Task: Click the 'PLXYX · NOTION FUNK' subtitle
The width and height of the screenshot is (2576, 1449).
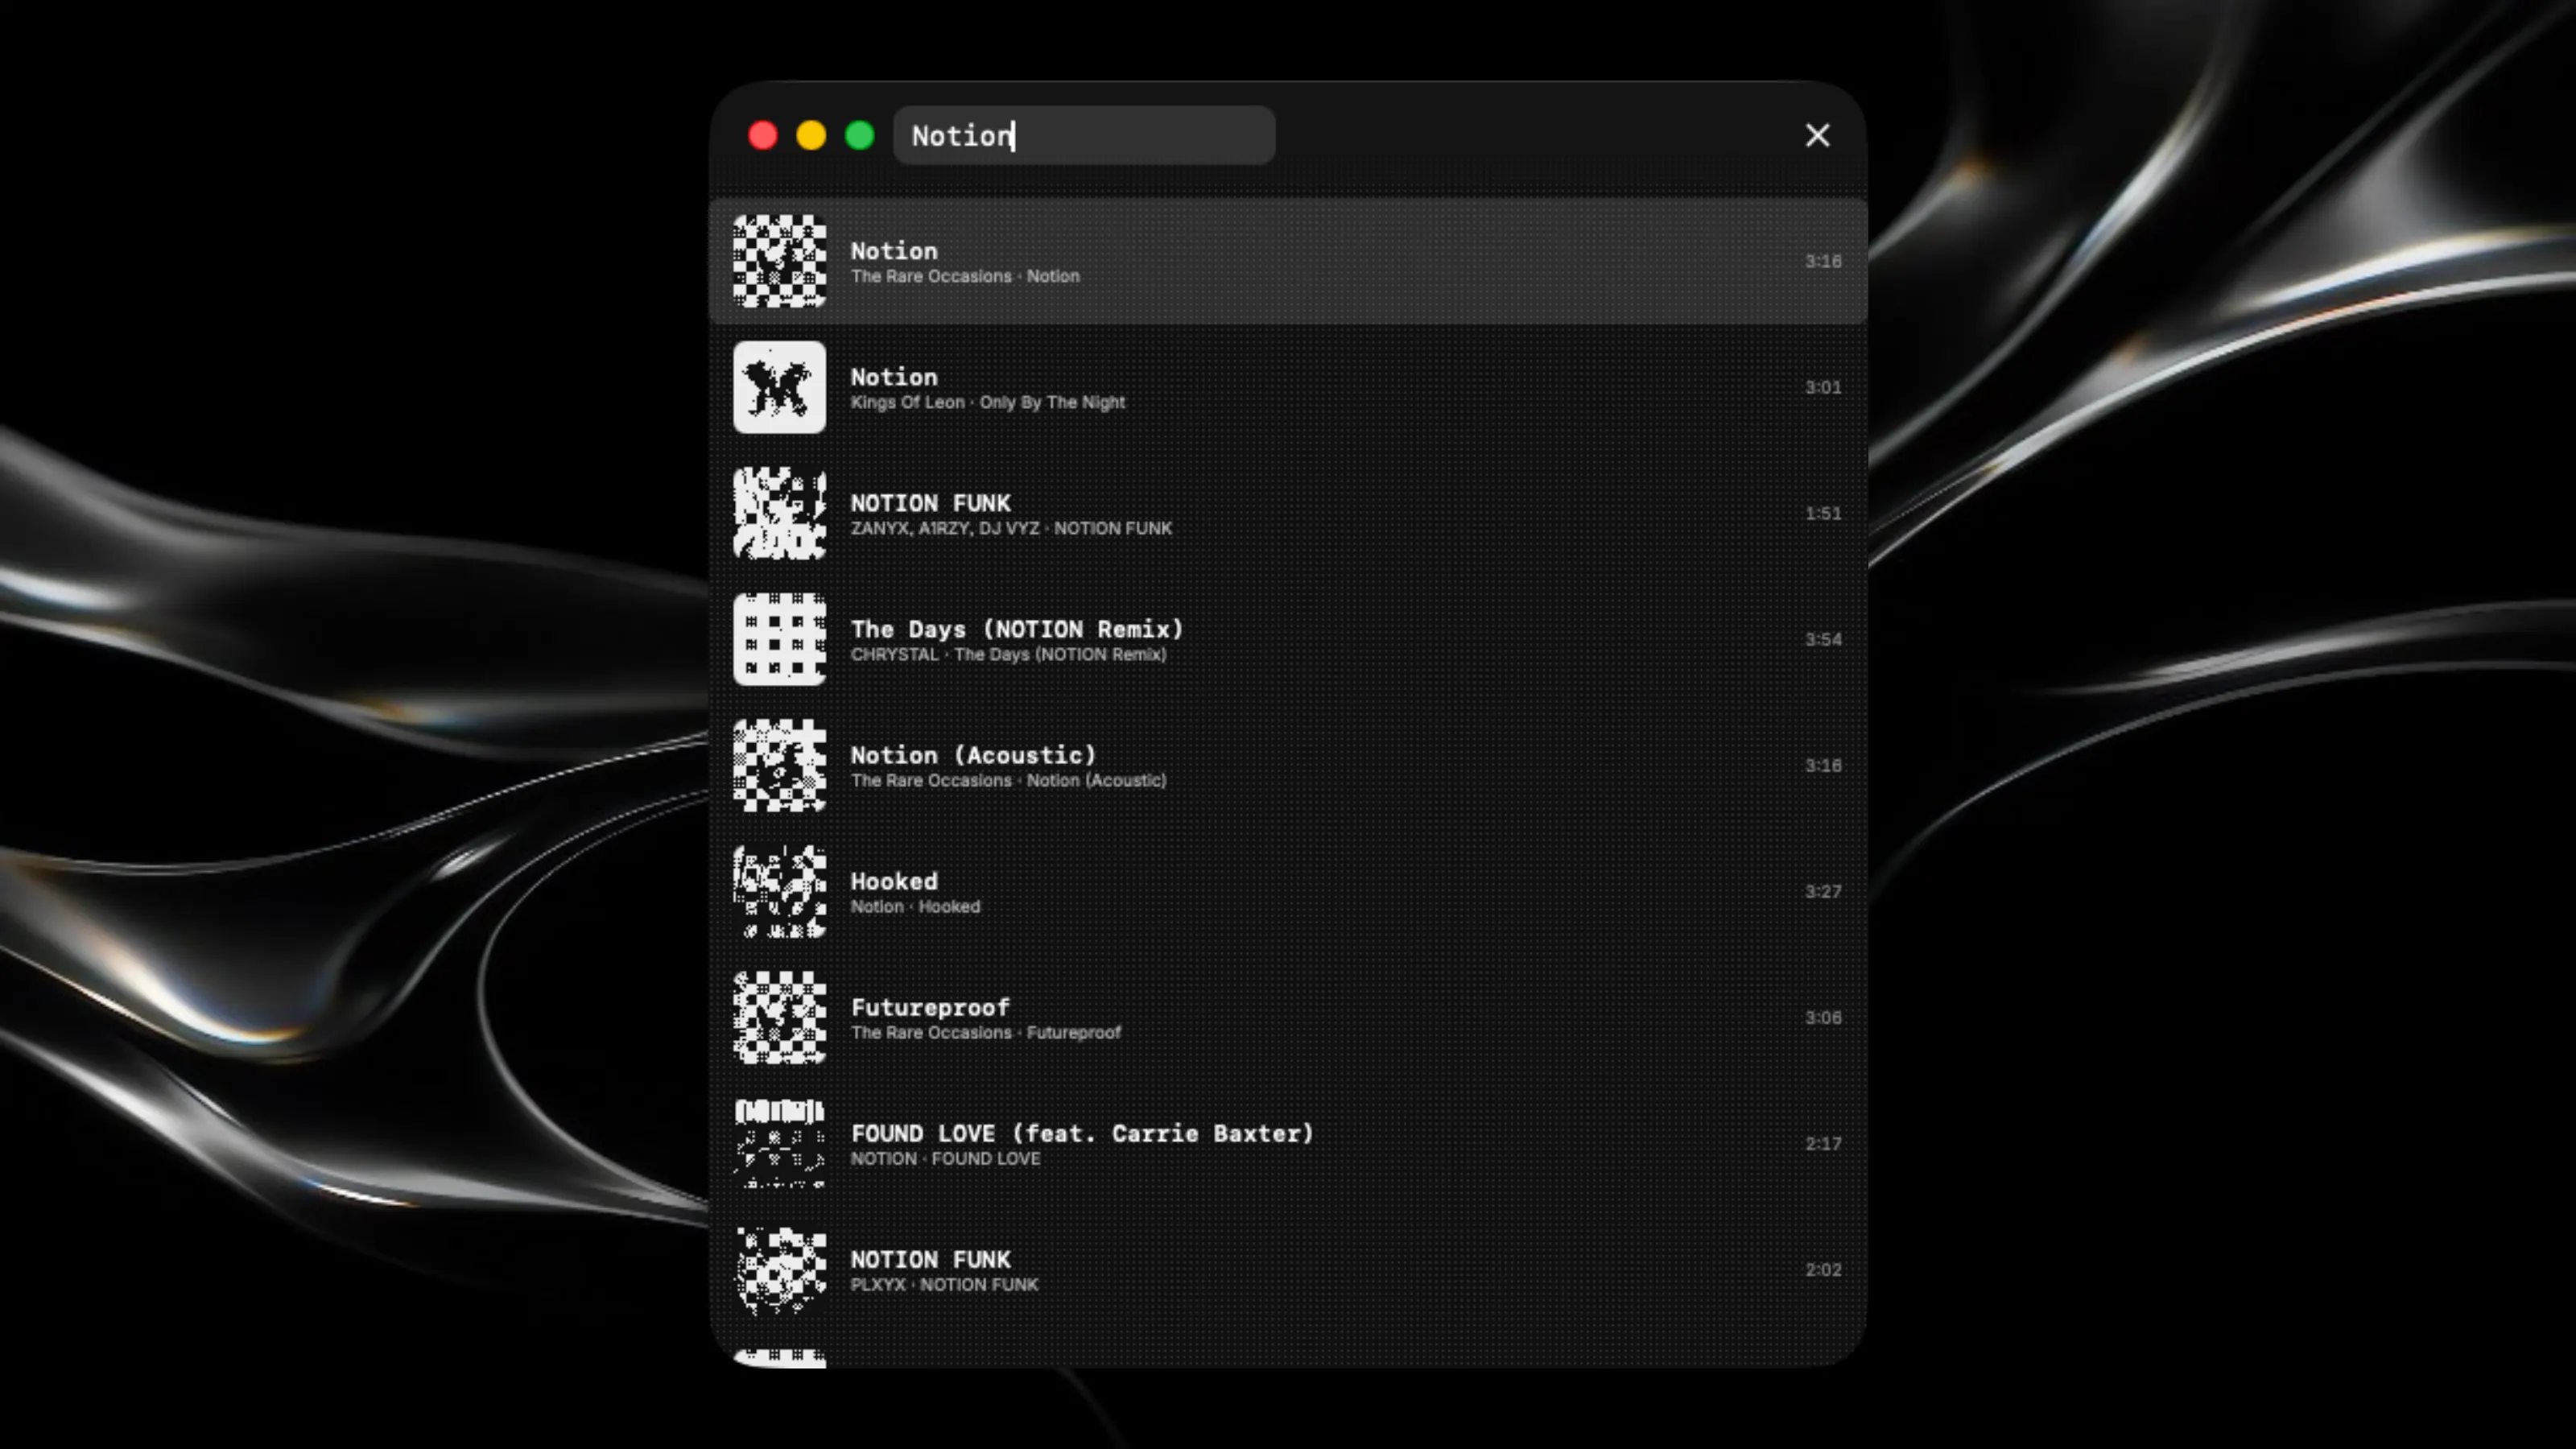Action: [x=944, y=1284]
